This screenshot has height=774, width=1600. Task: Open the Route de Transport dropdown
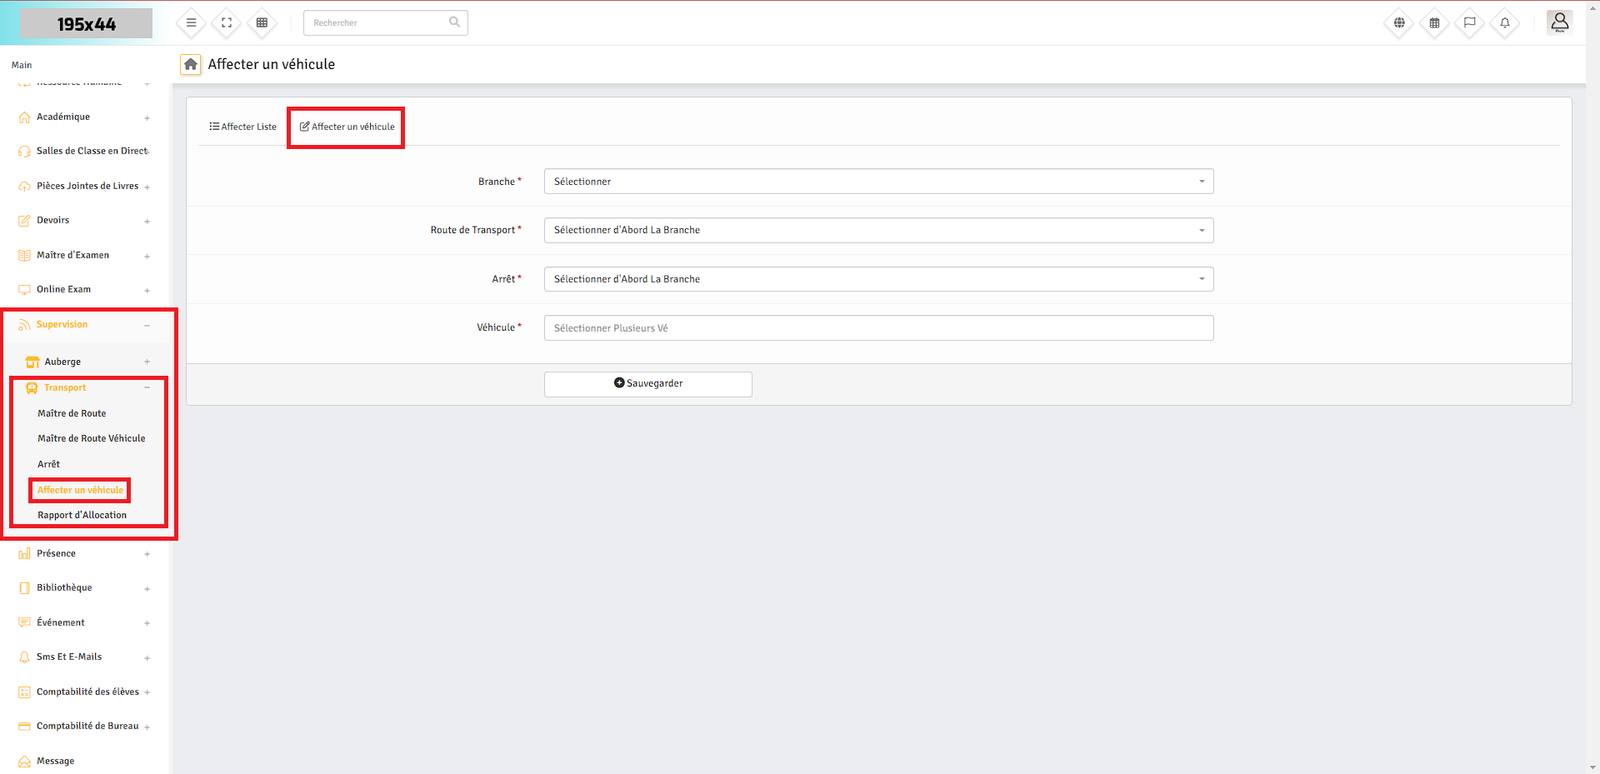[x=878, y=230]
